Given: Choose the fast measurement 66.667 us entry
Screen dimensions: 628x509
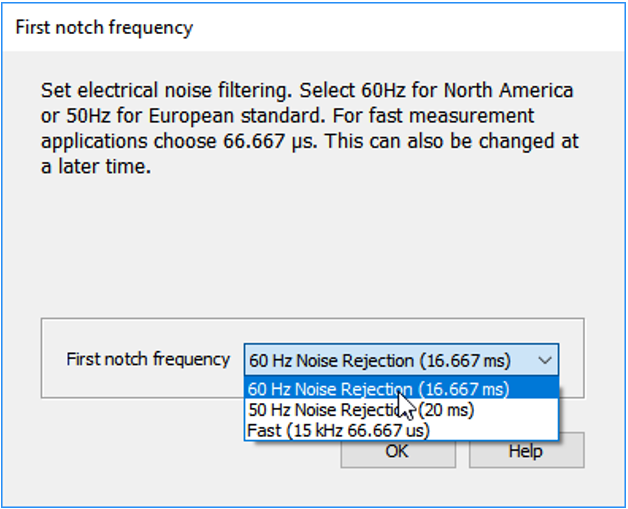Looking at the screenshot, I should click(401, 430).
